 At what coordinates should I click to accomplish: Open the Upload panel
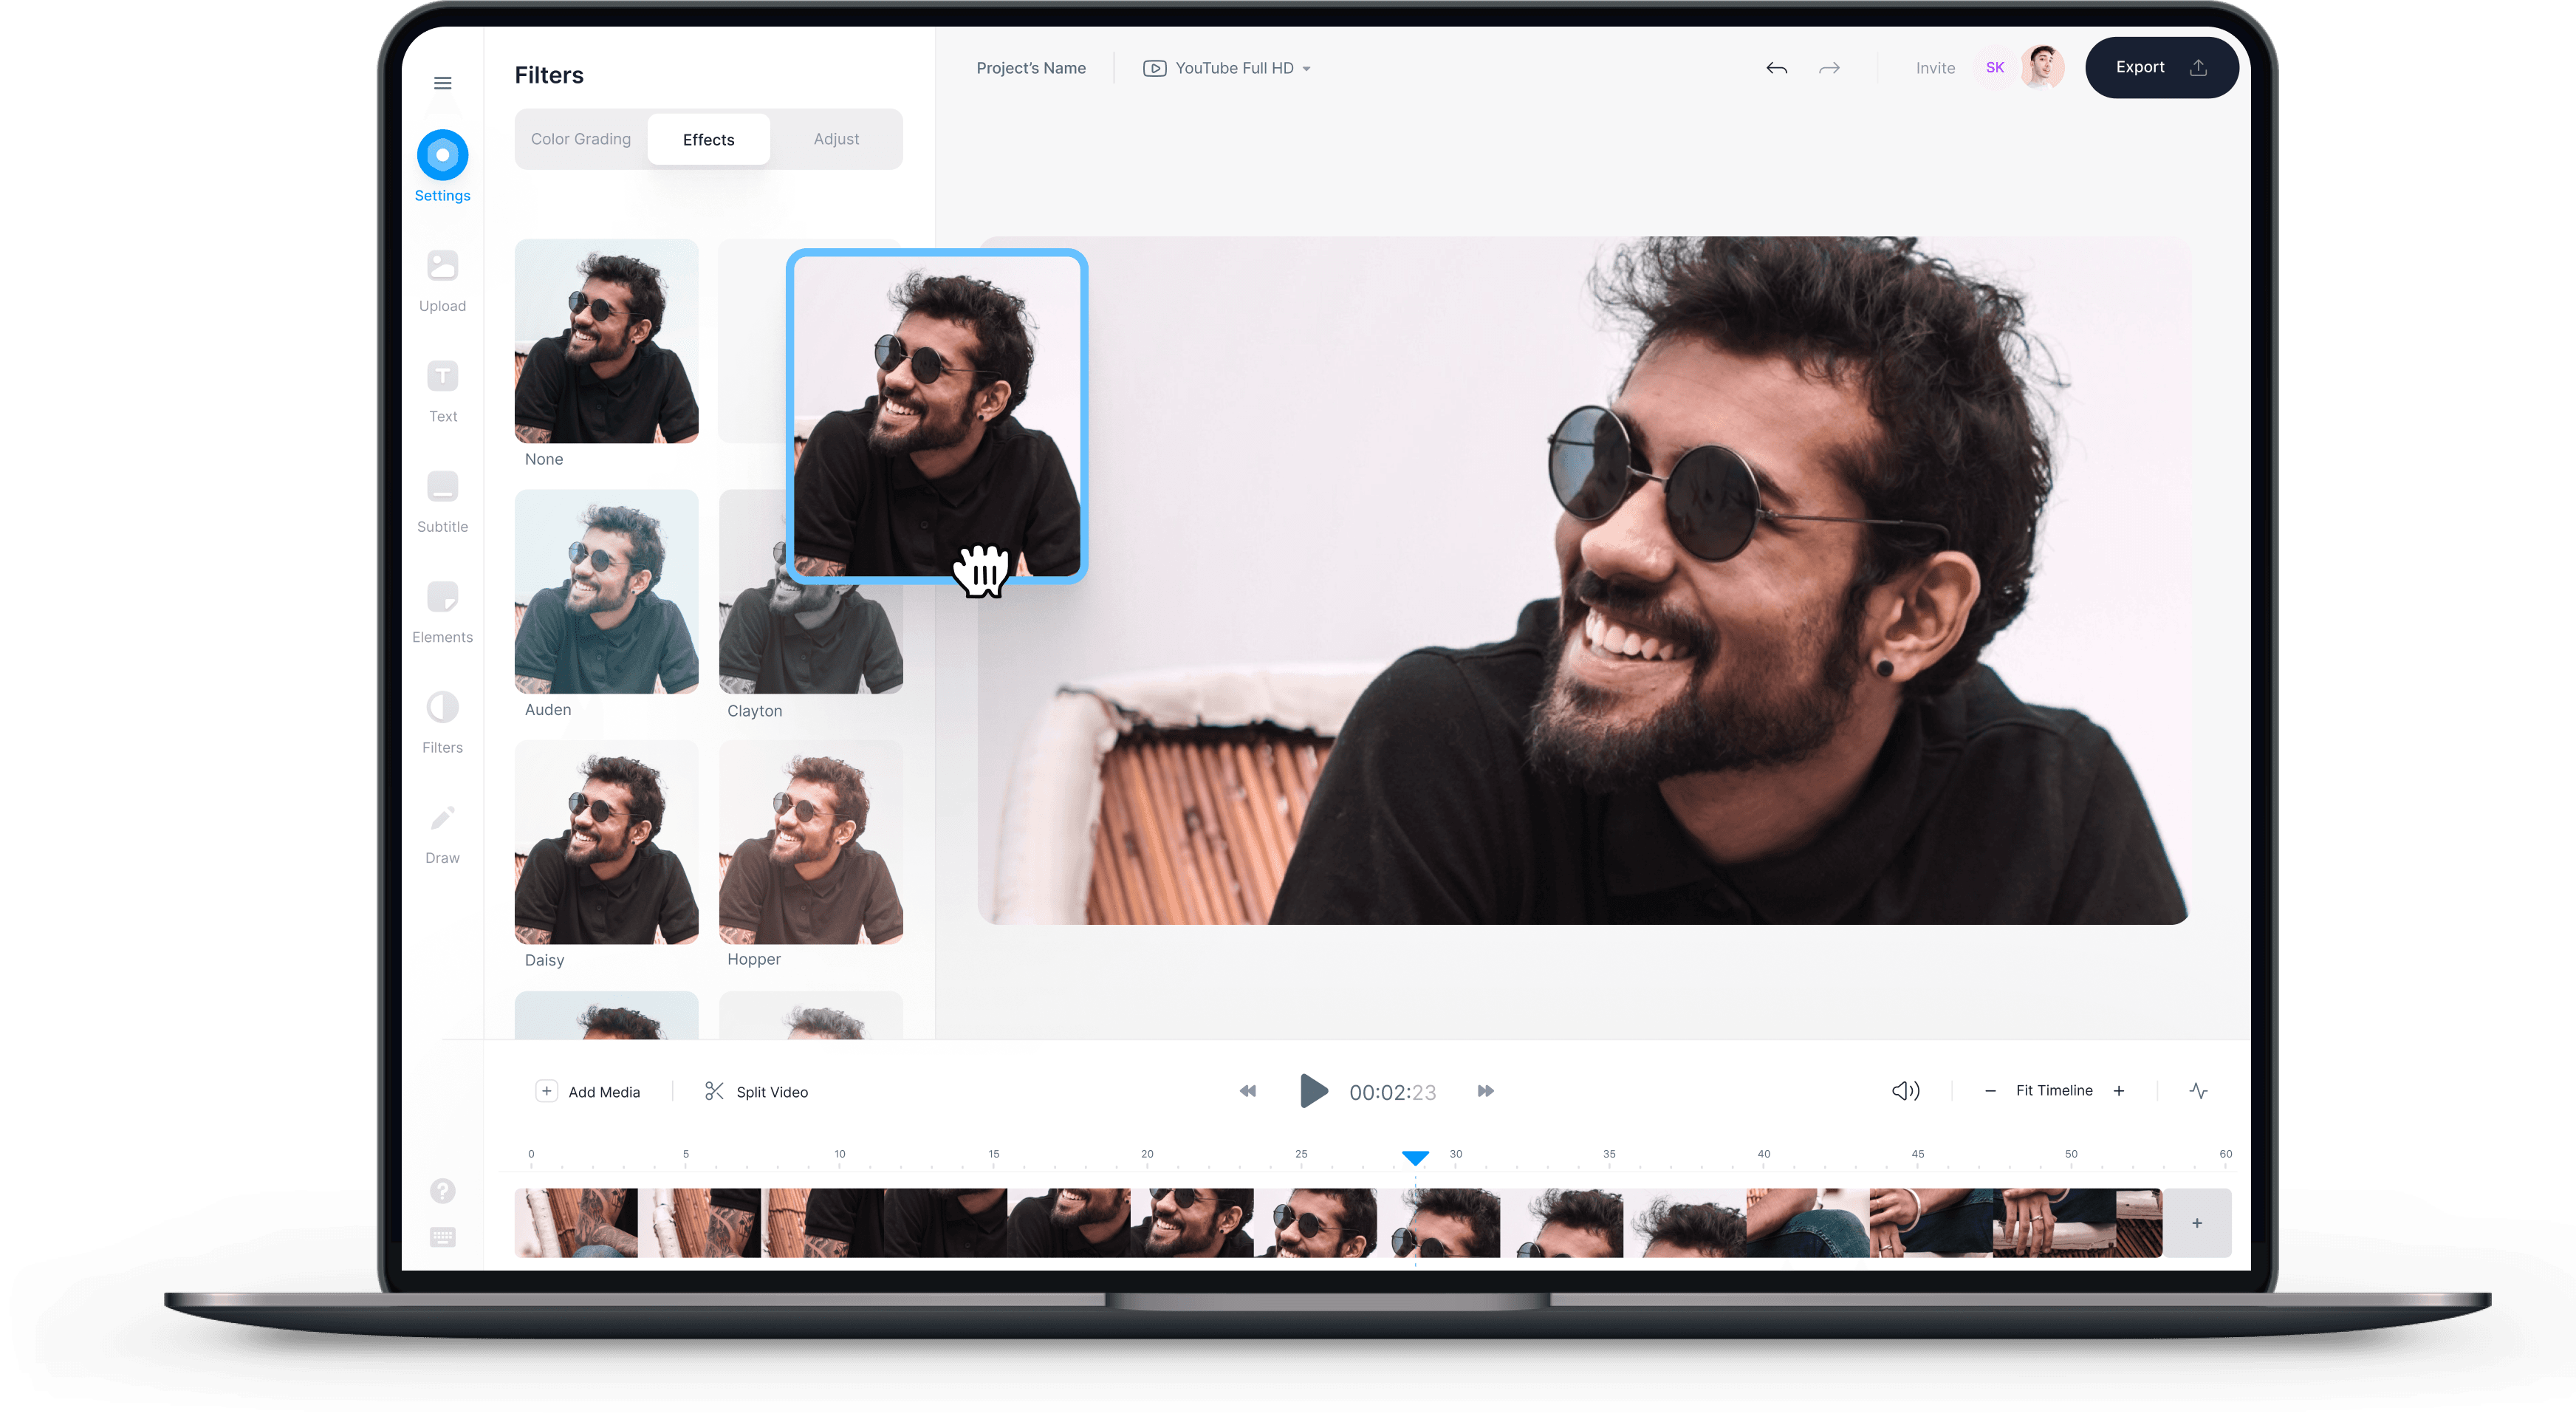[442, 278]
